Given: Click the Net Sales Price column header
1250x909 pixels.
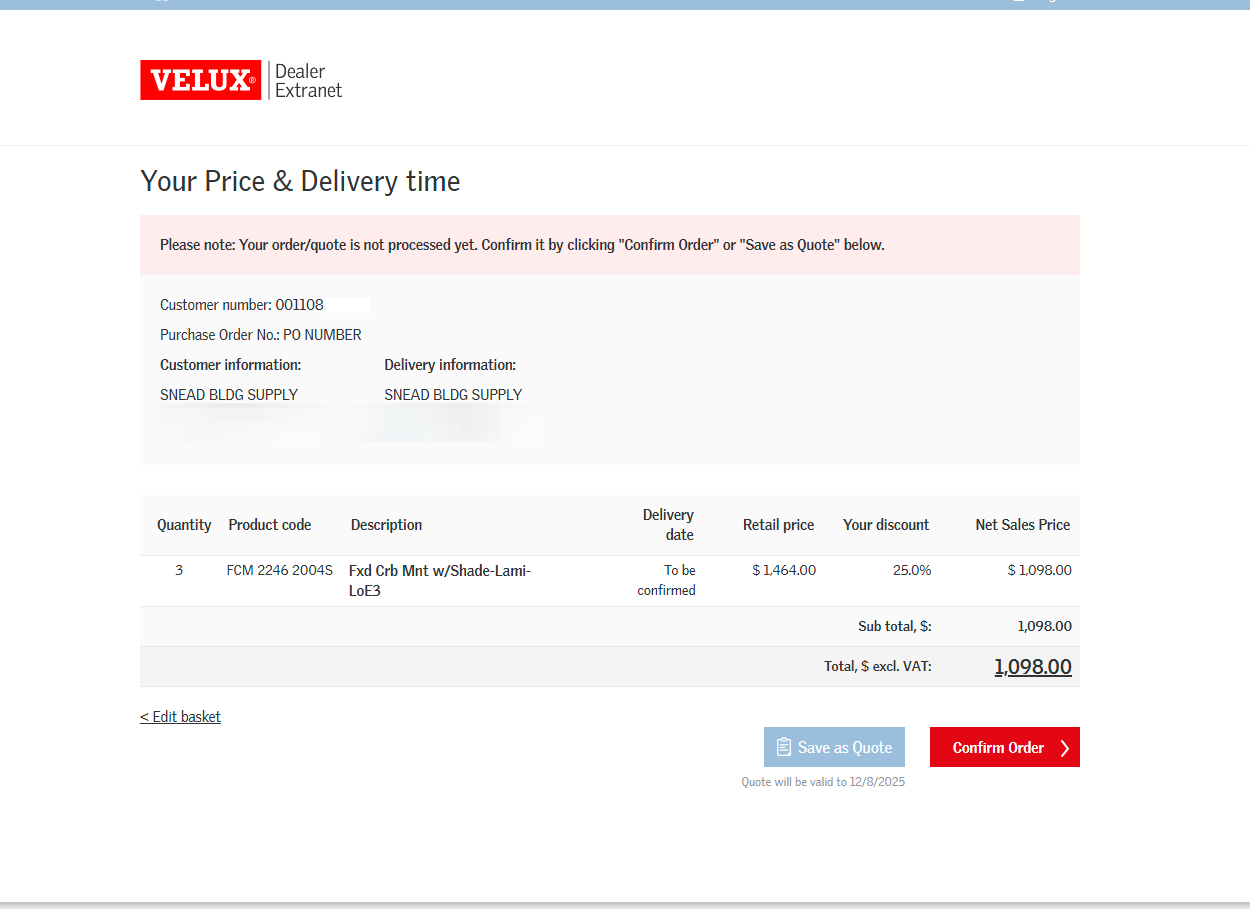Looking at the screenshot, I should pyautogui.click(x=1022, y=525).
